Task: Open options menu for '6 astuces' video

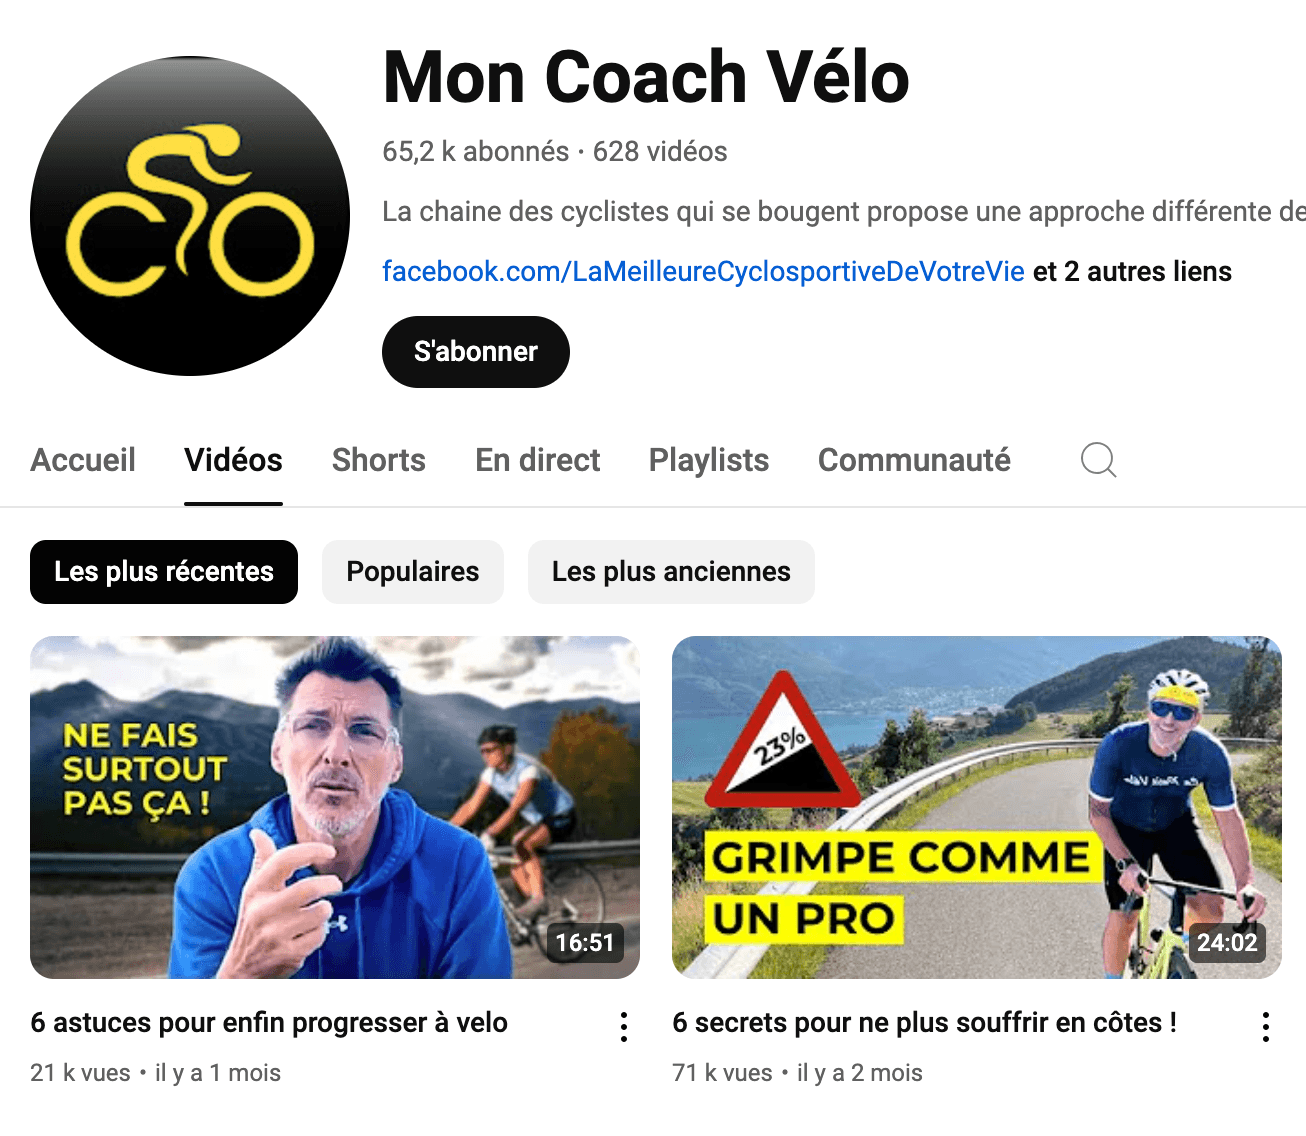Action: click(x=624, y=1027)
